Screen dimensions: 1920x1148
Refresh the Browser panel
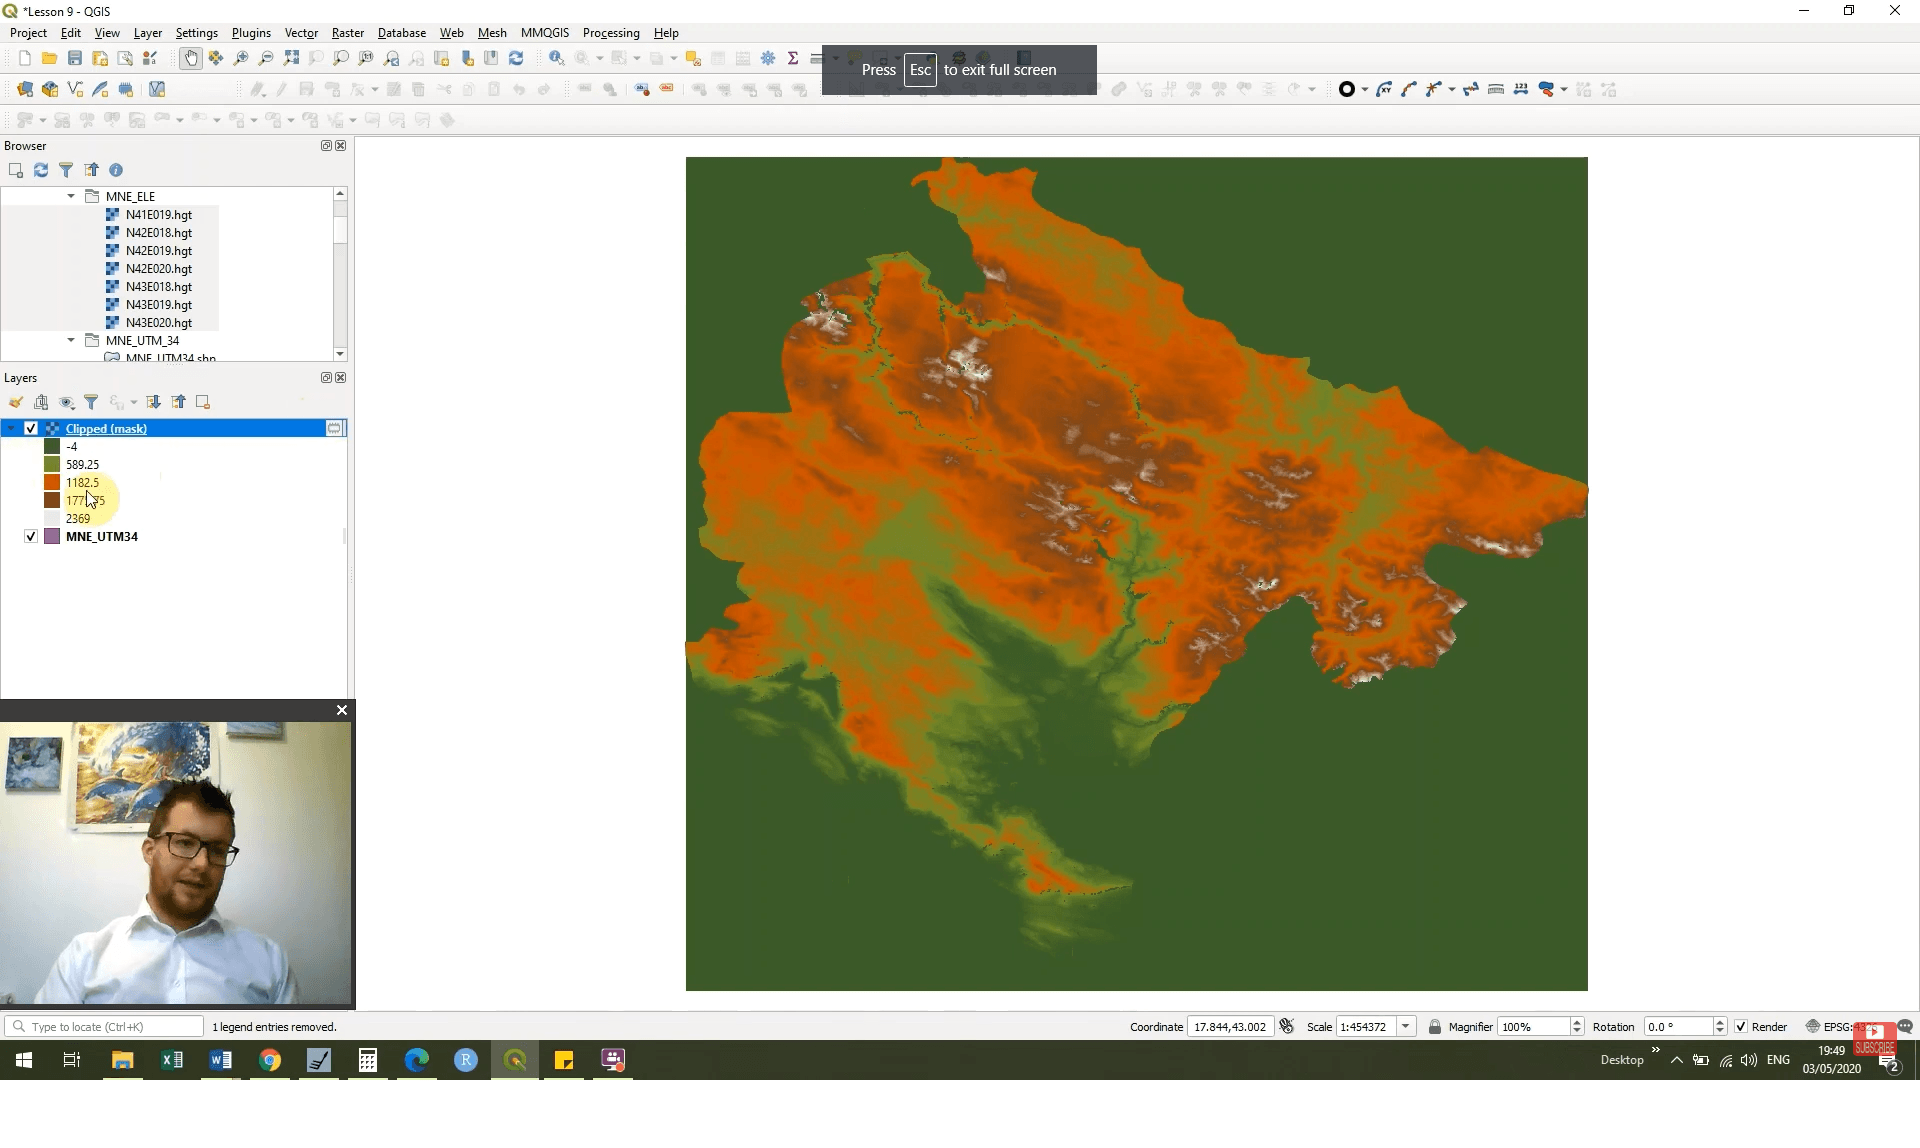41,171
